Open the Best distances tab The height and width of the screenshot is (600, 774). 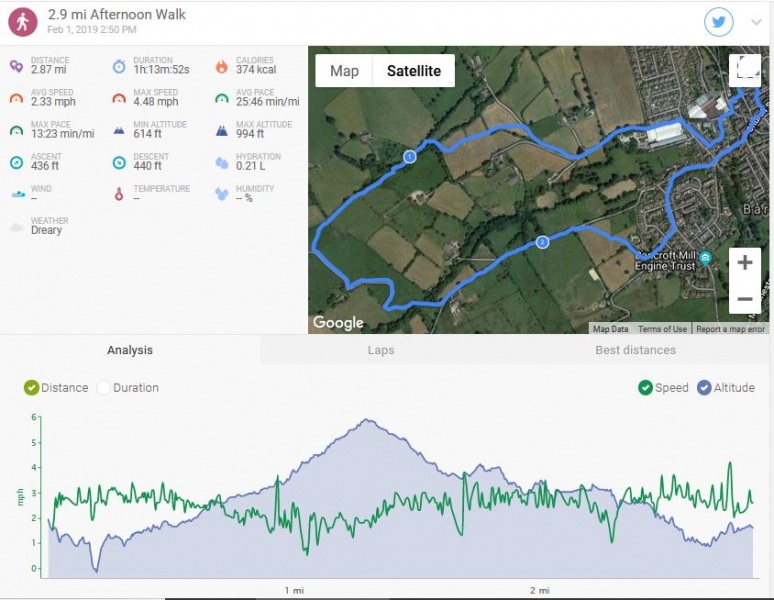(635, 350)
